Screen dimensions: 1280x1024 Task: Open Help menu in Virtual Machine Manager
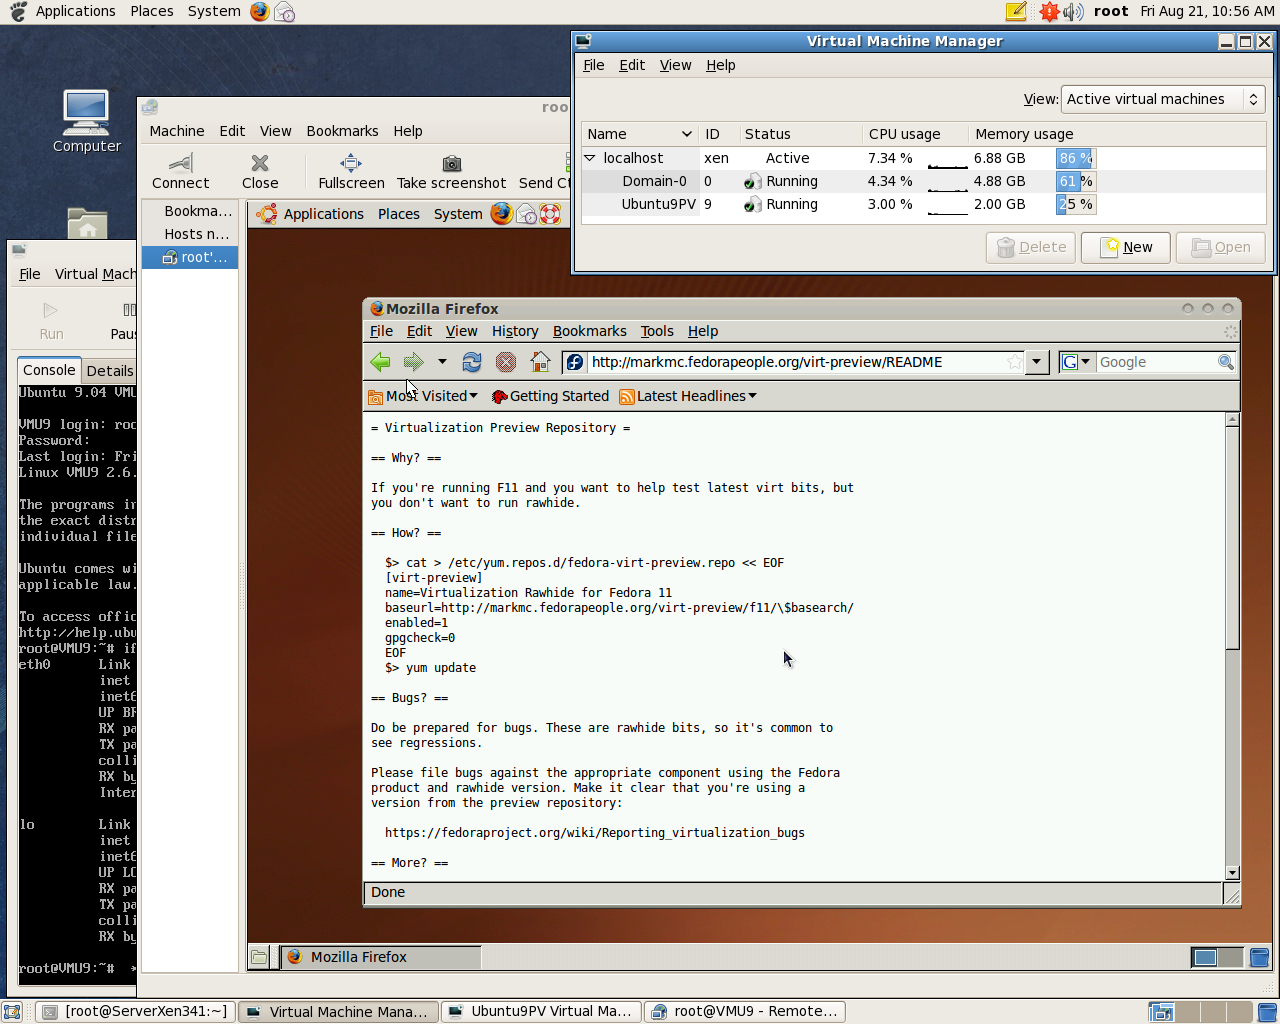coord(721,65)
